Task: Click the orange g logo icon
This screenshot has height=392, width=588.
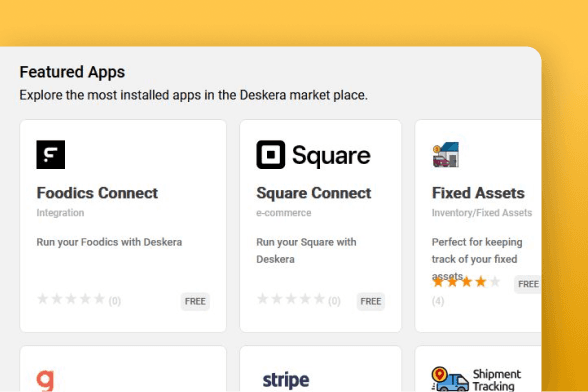Action: tap(45, 381)
